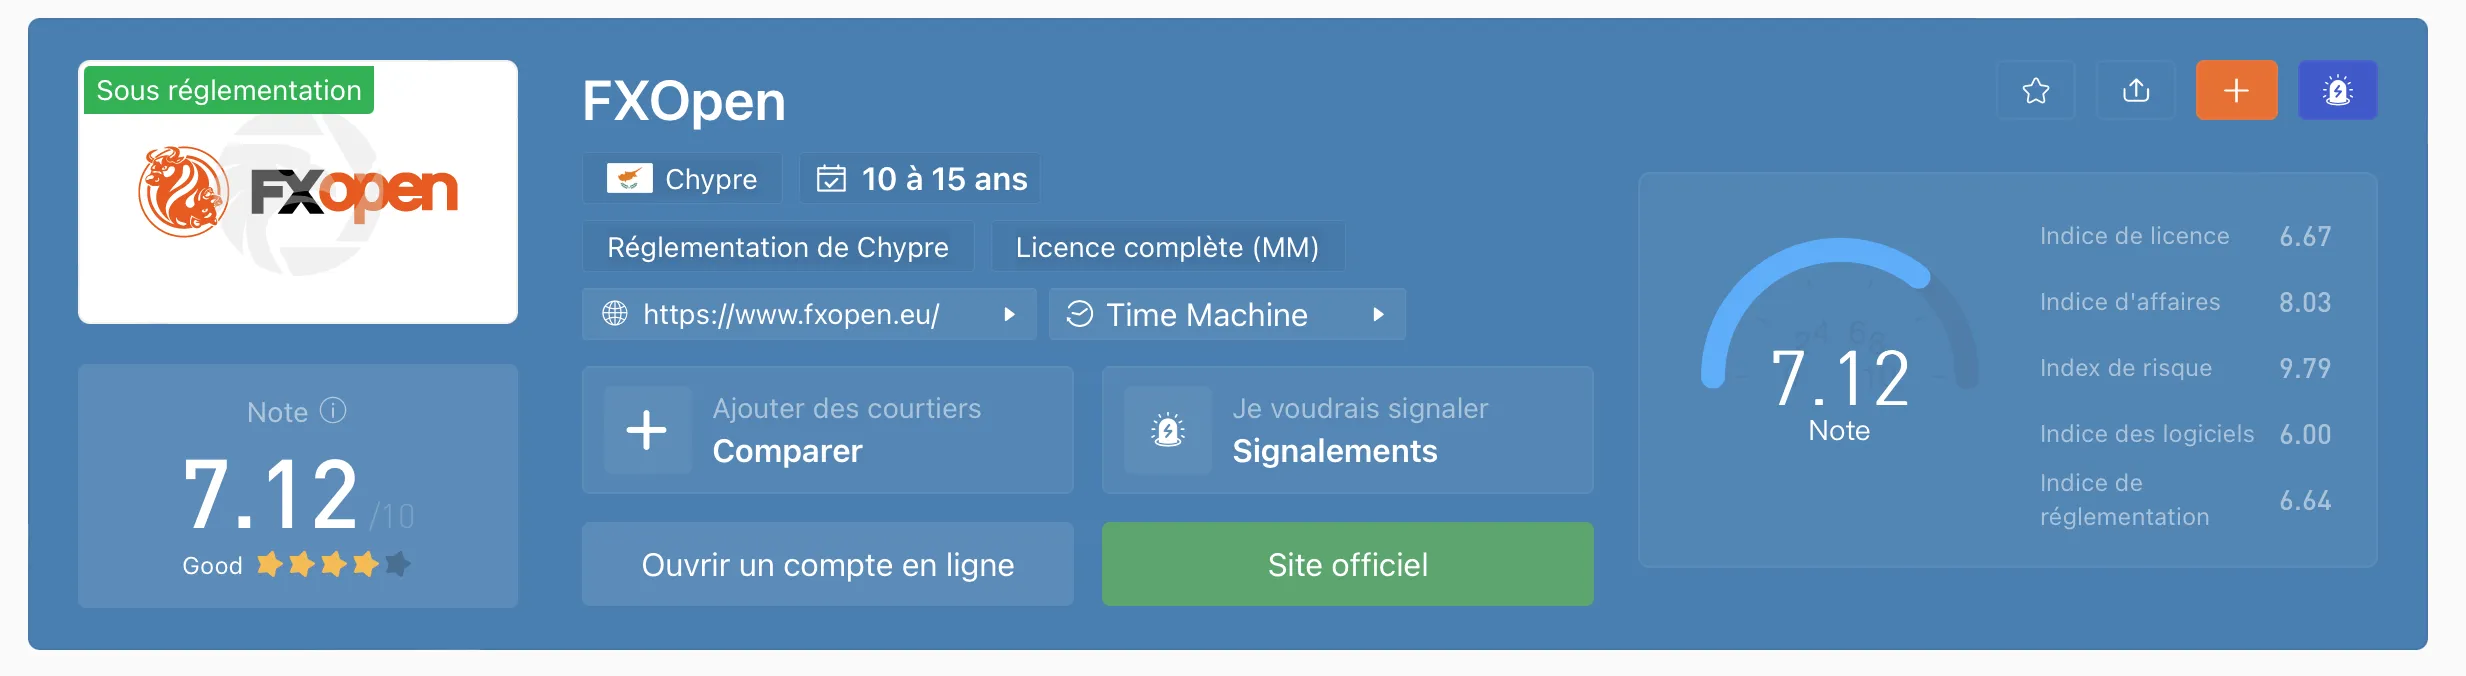This screenshot has height=676, width=2466.
Task: Click the Sous réglementation green badge
Action: click(x=229, y=90)
